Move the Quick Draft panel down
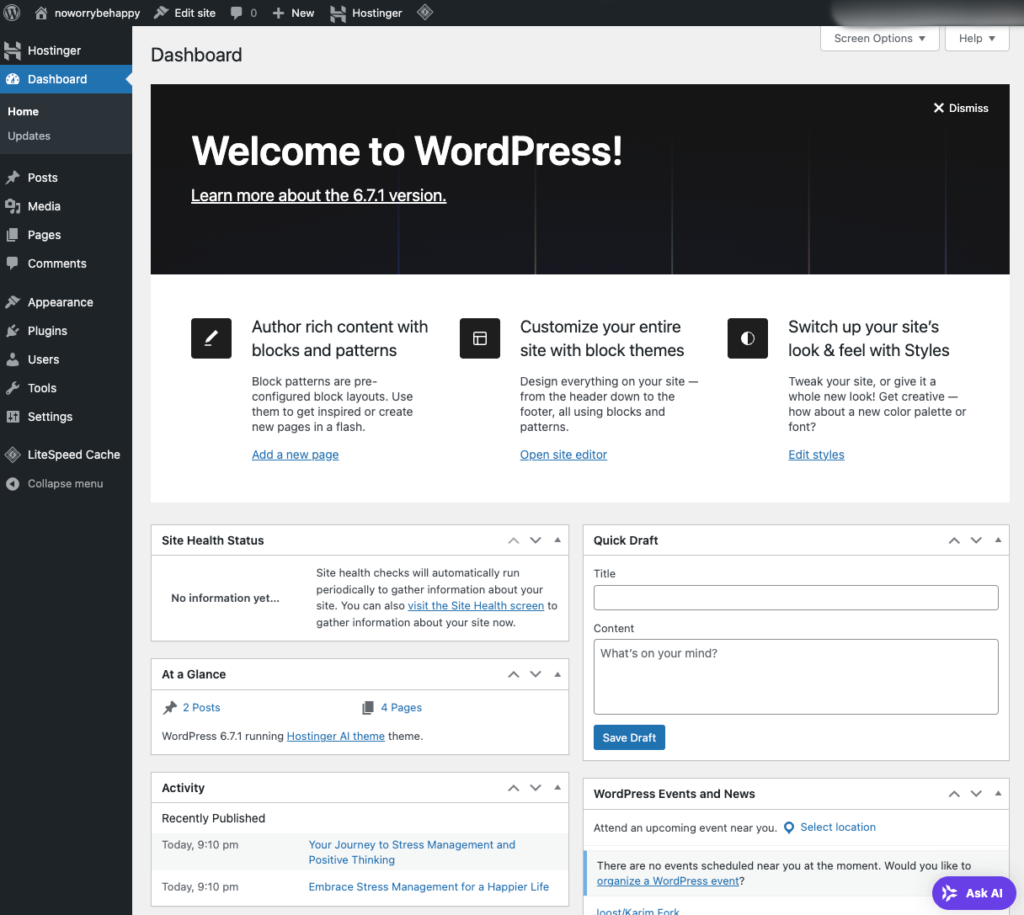The height and width of the screenshot is (915, 1024). tap(976, 540)
